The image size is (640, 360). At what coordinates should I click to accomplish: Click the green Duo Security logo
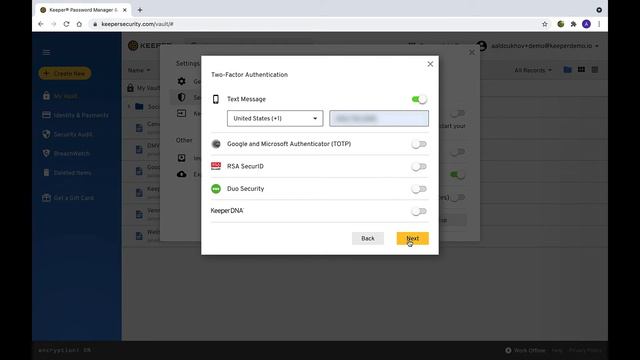click(216, 189)
